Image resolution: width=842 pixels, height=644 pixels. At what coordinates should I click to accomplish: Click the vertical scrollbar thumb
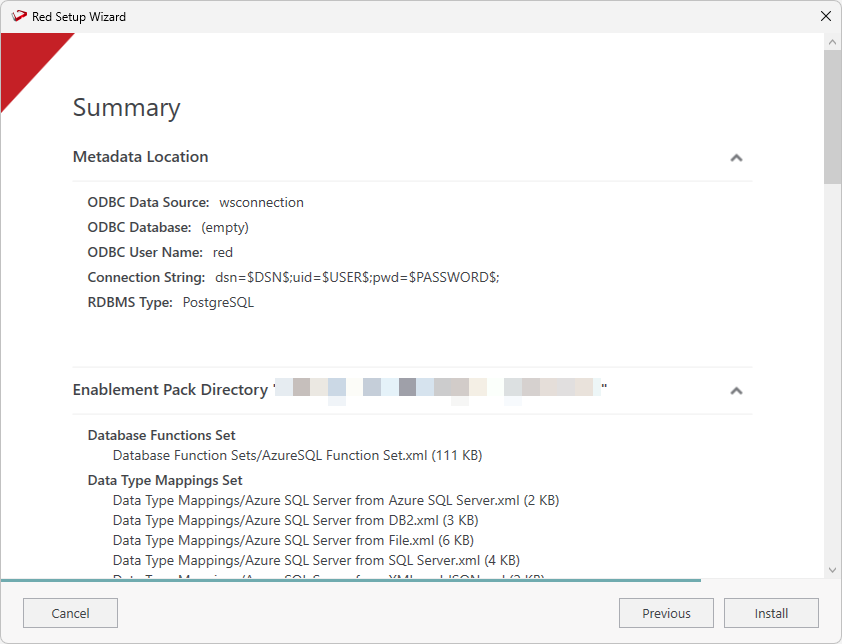[832, 116]
